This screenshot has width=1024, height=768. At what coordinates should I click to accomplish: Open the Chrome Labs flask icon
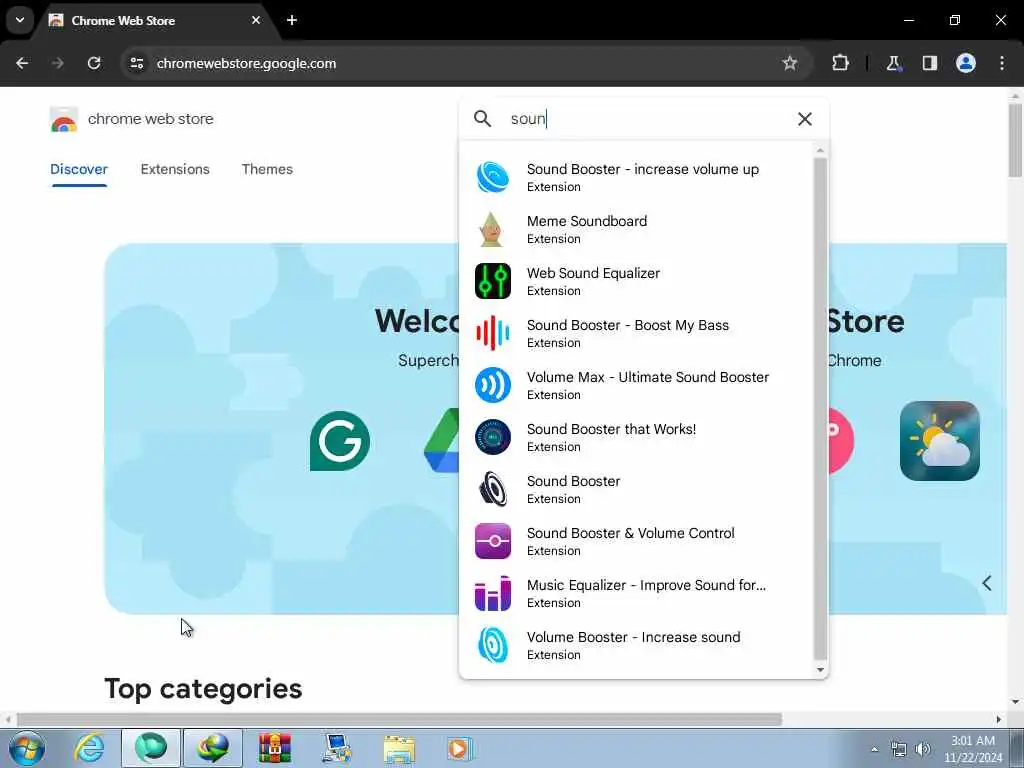pyautogui.click(x=893, y=63)
